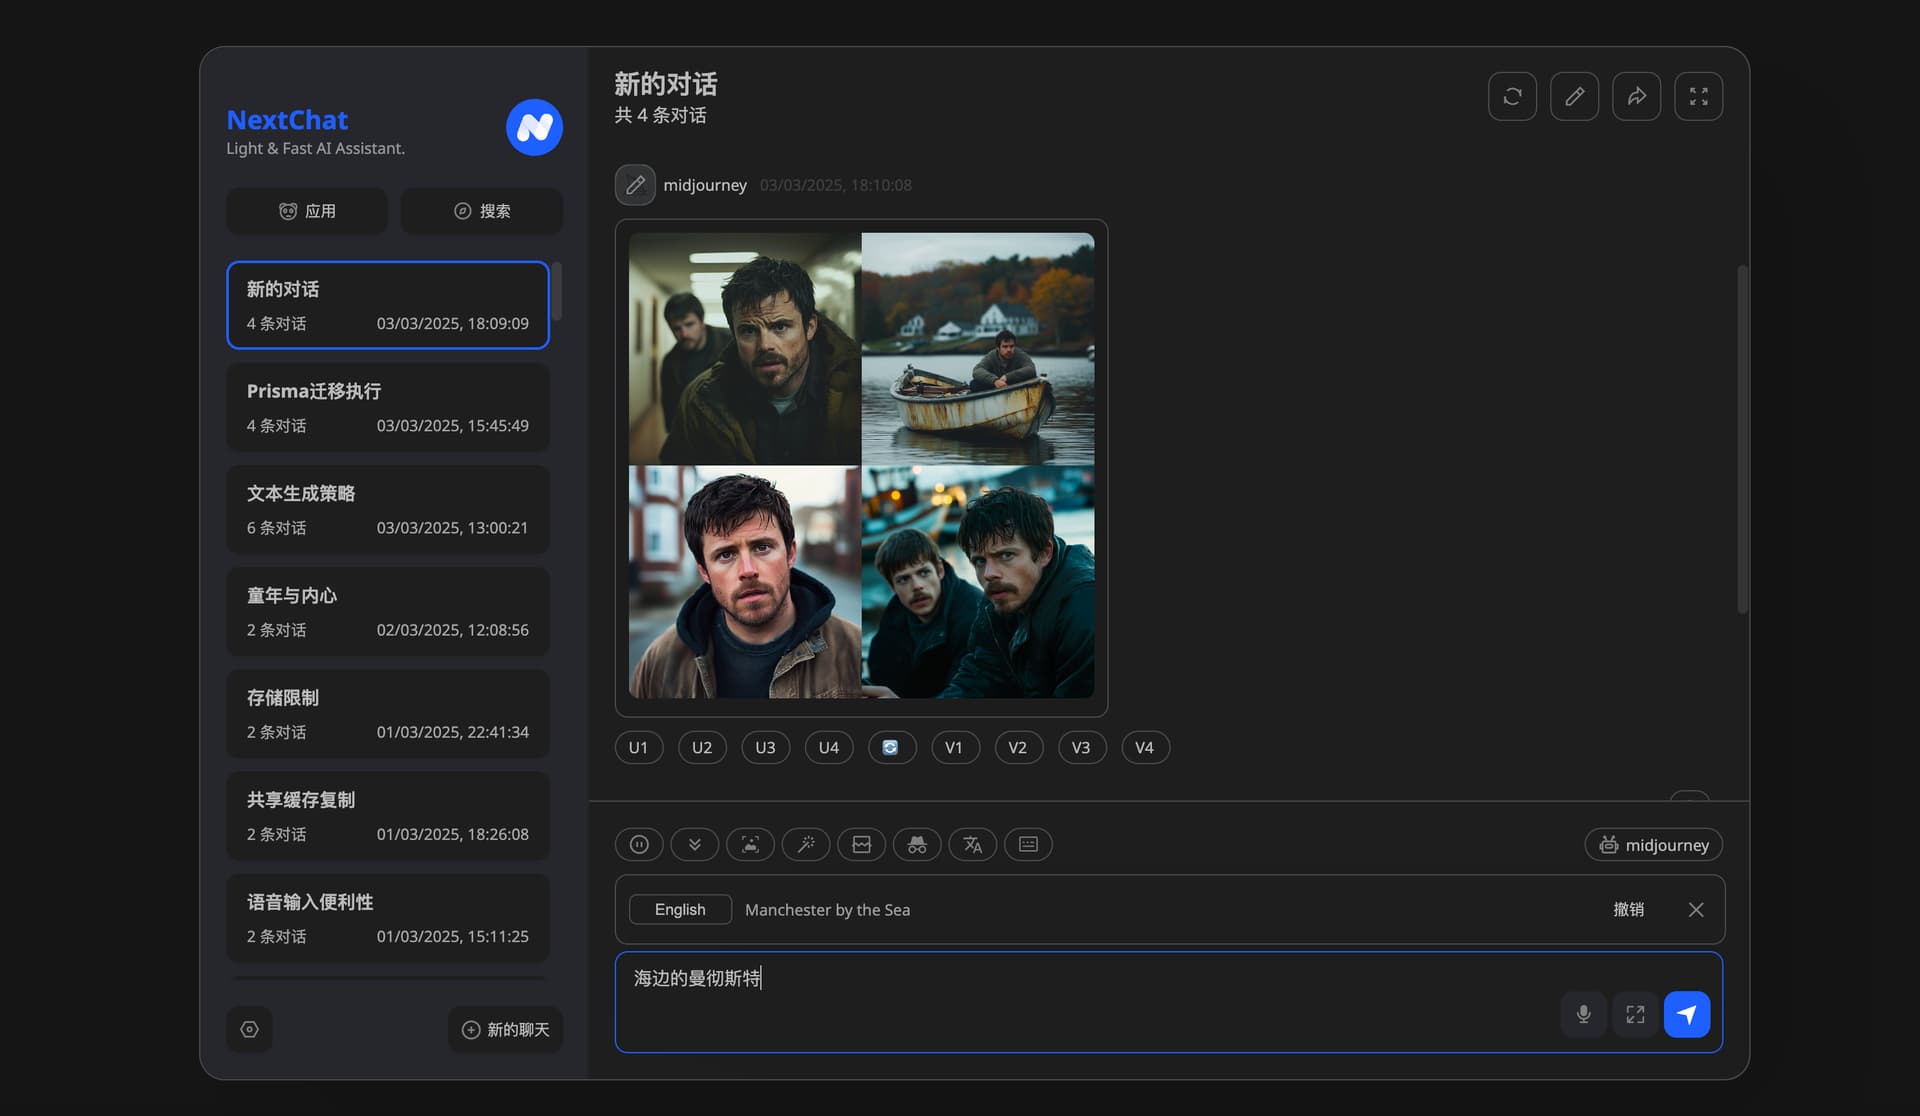
Task: Expand the input box with the enlarge icon
Action: coord(1635,1014)
